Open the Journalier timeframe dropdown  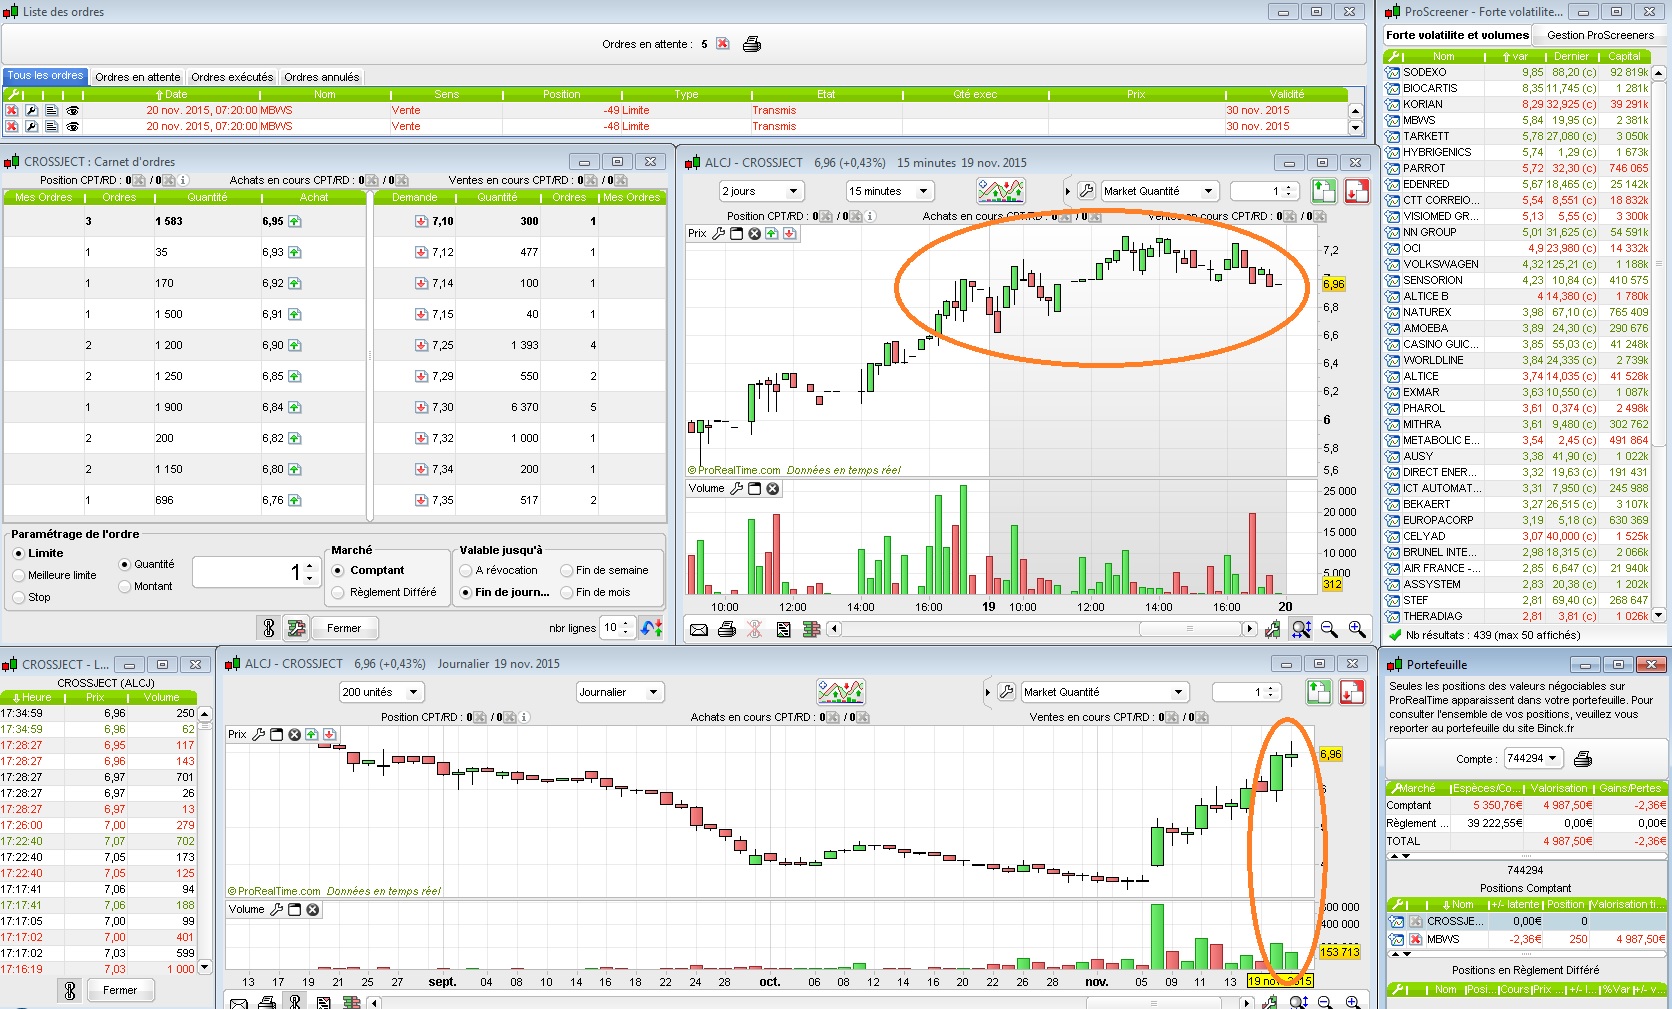[620, 692]
